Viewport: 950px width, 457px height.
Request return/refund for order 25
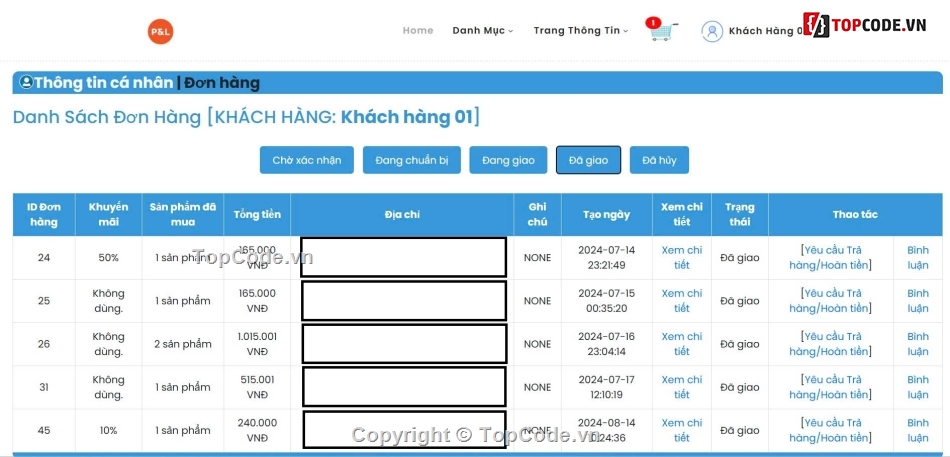pos(831,301)
